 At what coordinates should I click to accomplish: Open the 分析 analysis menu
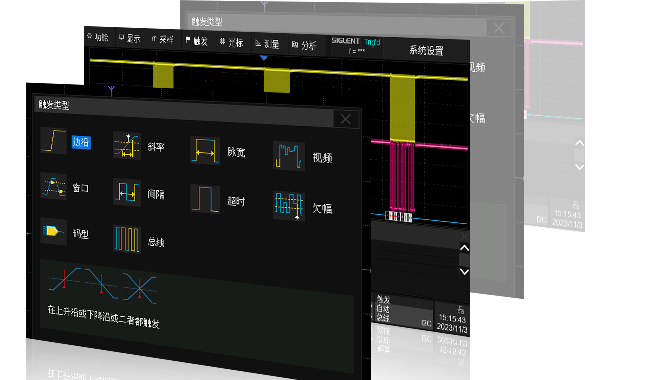coord(304,45)
